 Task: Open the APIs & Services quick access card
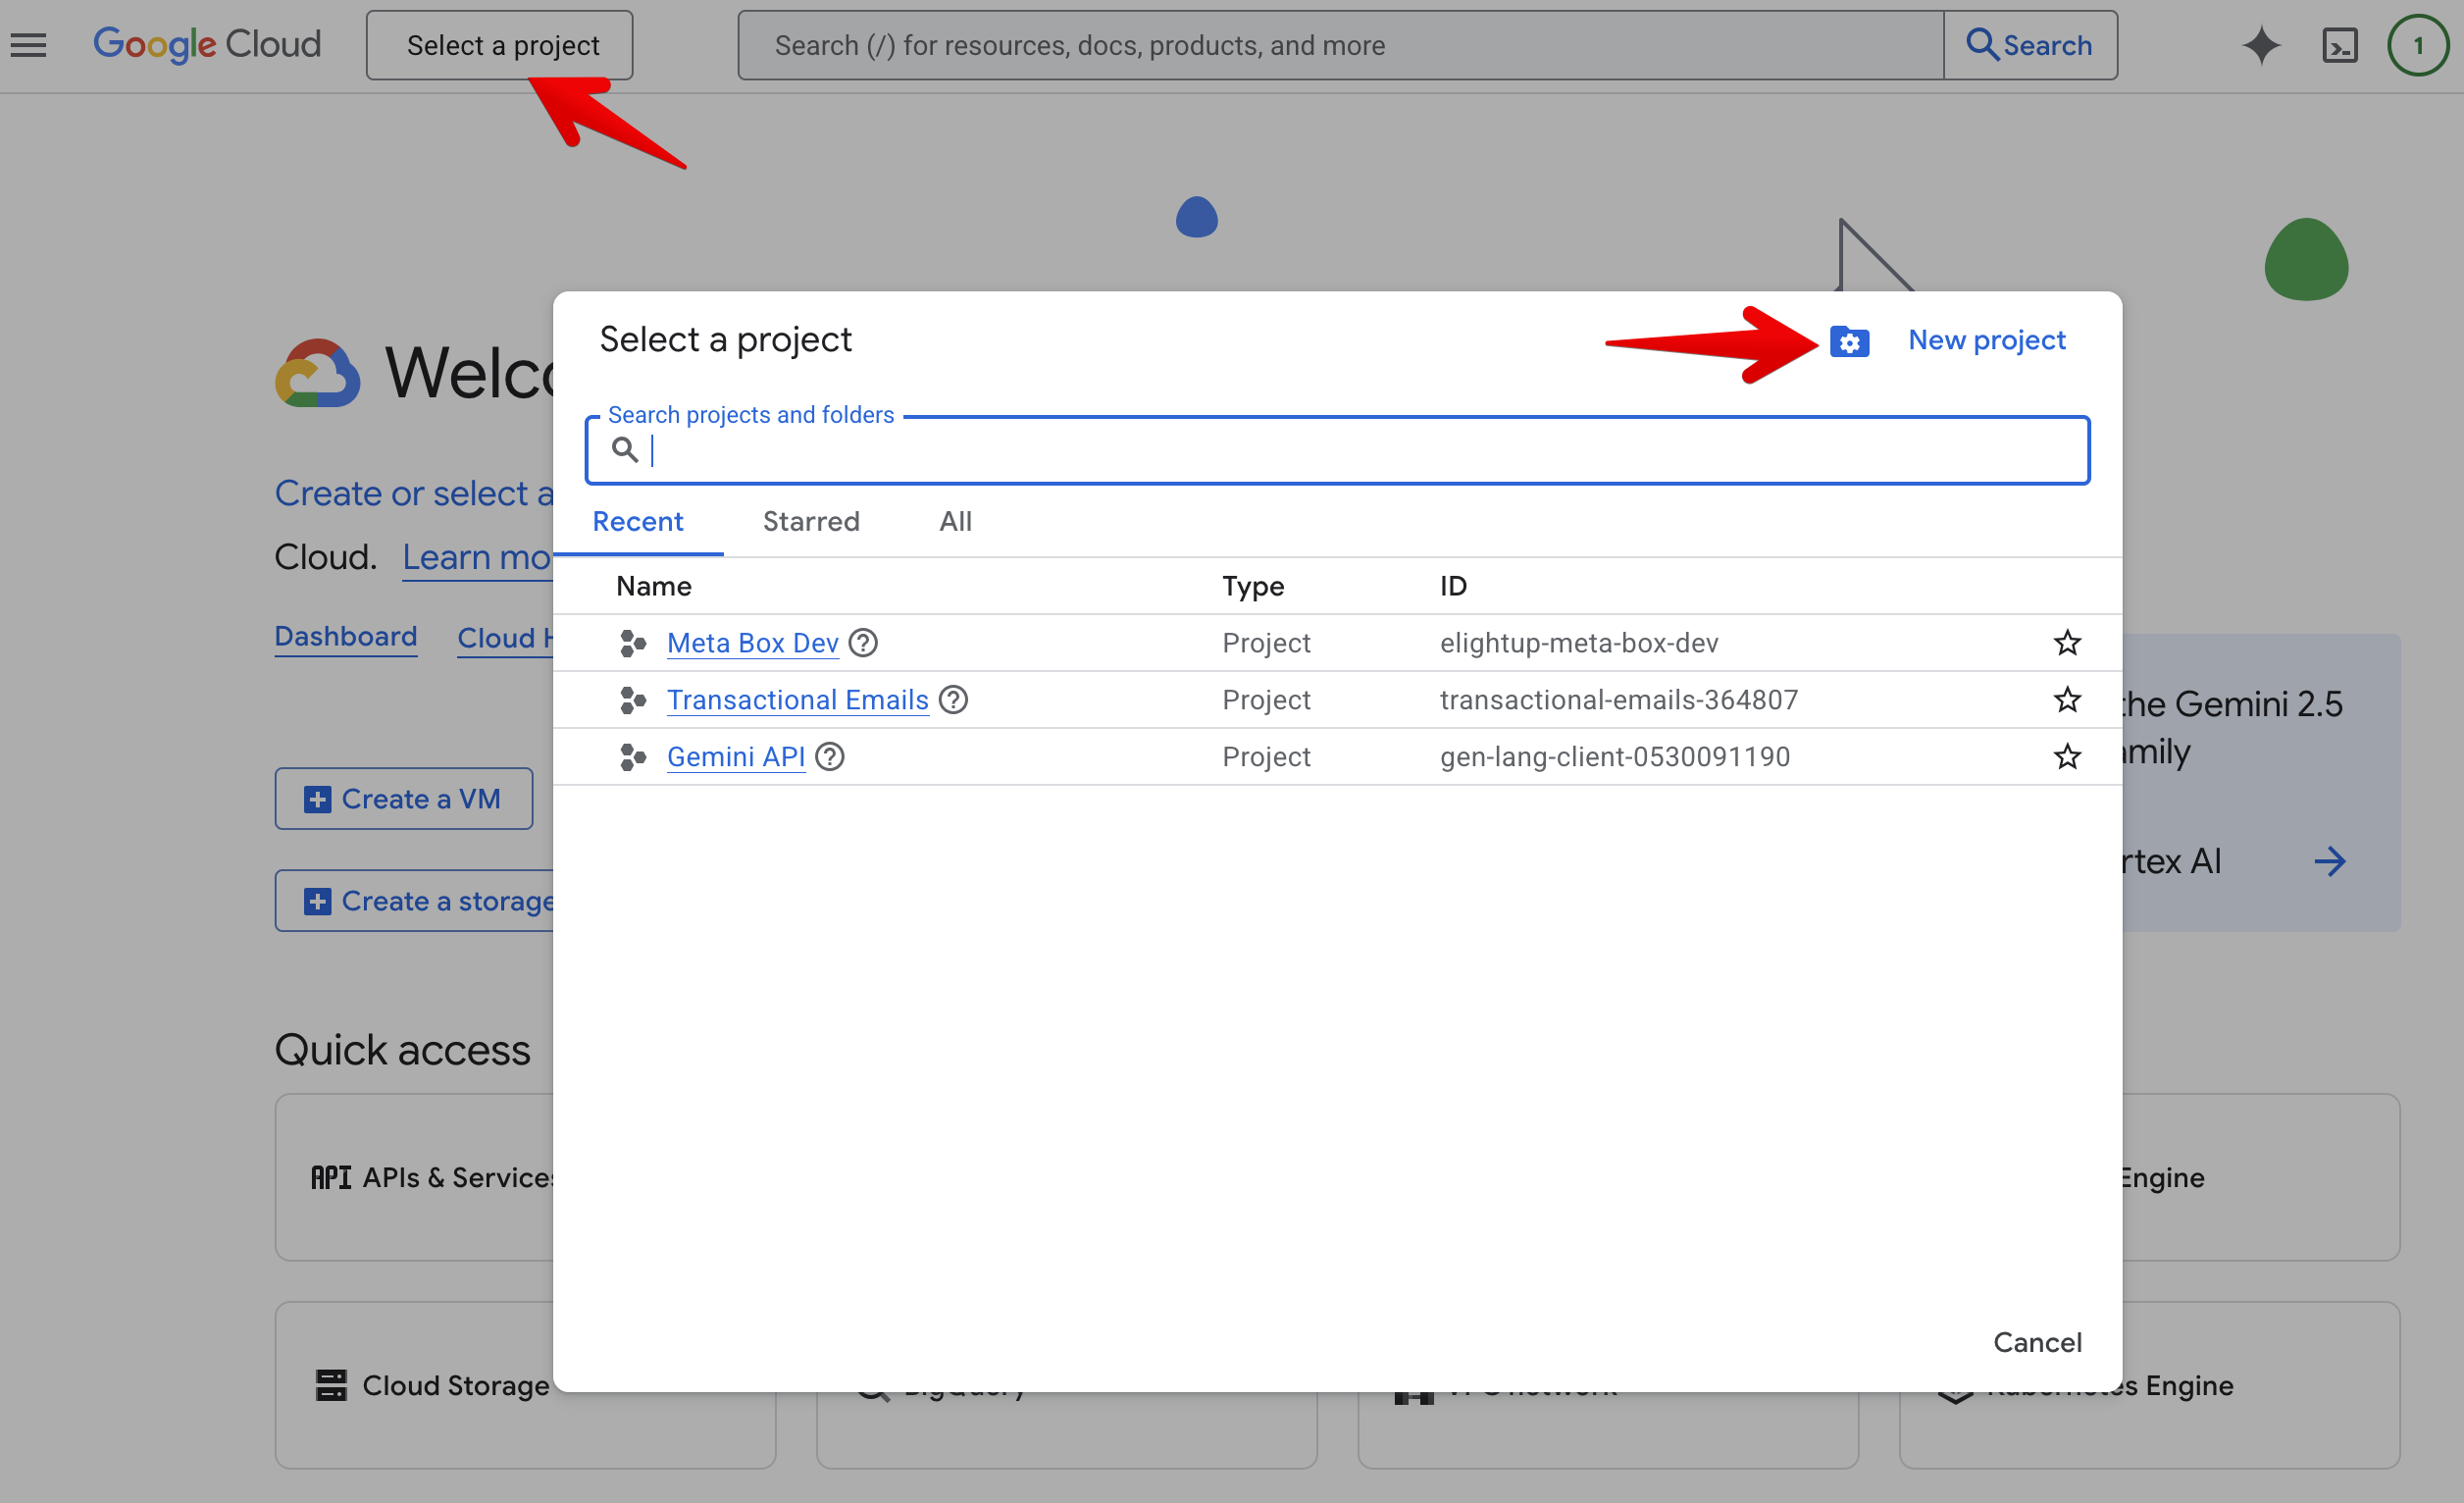[415, 1178]
